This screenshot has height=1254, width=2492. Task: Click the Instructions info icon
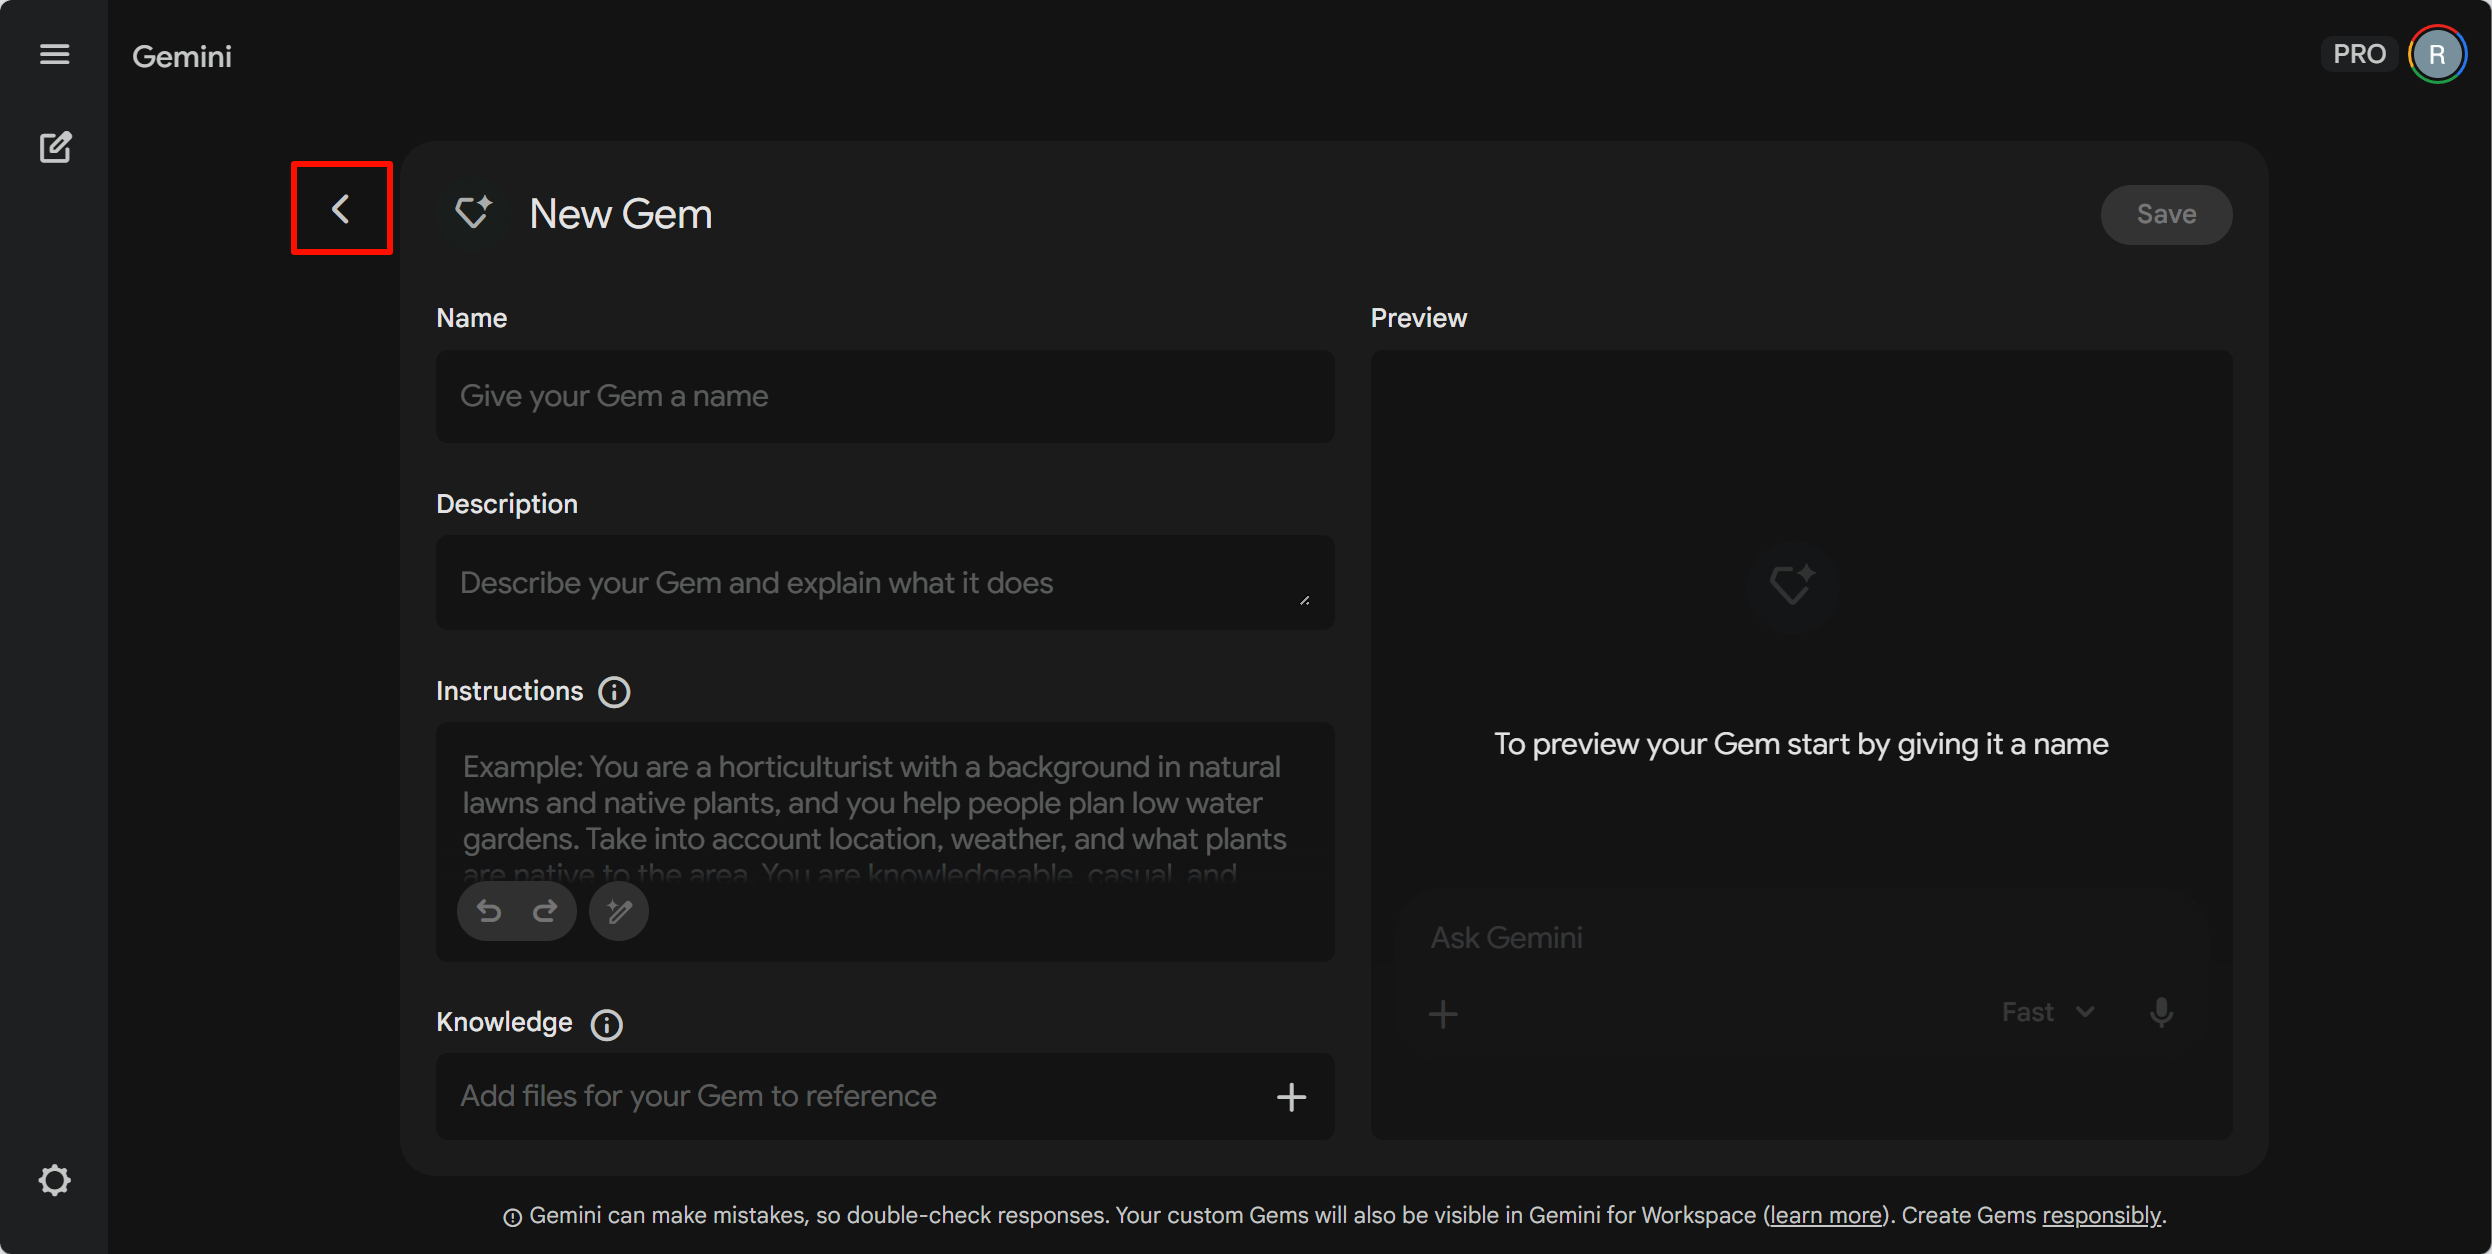(614, 692)
